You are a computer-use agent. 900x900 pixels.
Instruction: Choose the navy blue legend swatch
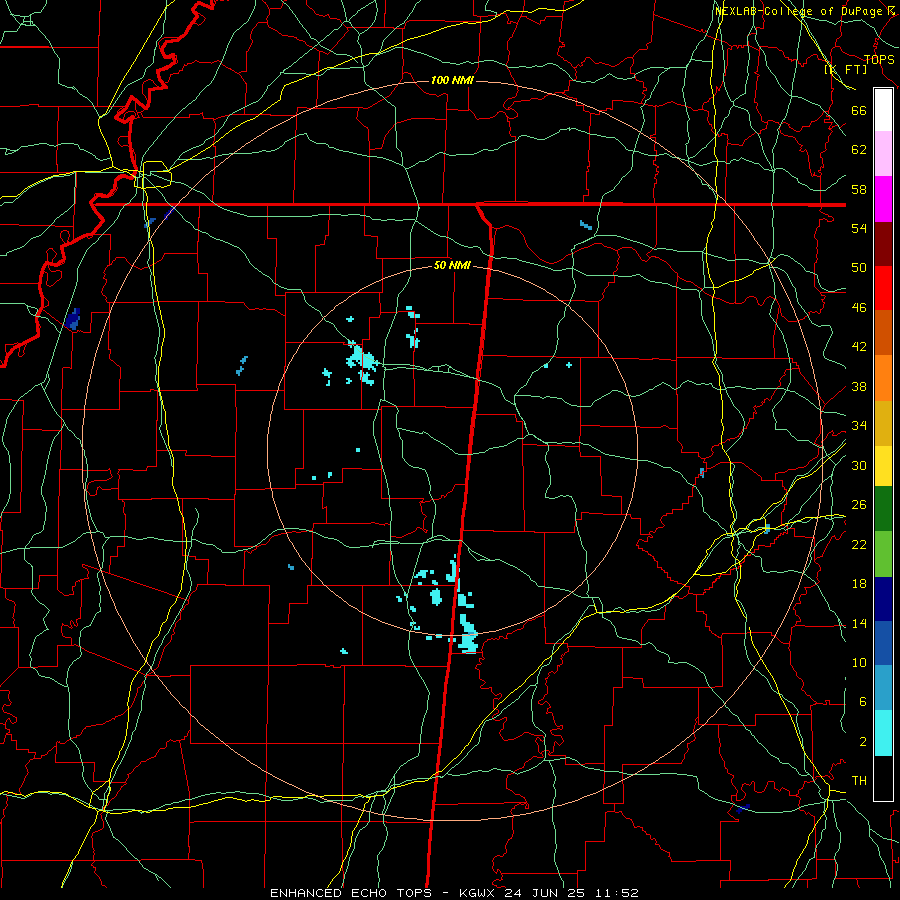pyautogui.click(x=883, y=599)
